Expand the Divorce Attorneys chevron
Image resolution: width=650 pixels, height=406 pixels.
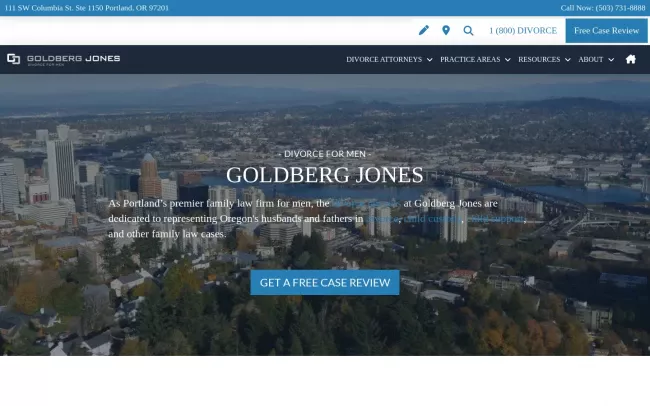429,60
